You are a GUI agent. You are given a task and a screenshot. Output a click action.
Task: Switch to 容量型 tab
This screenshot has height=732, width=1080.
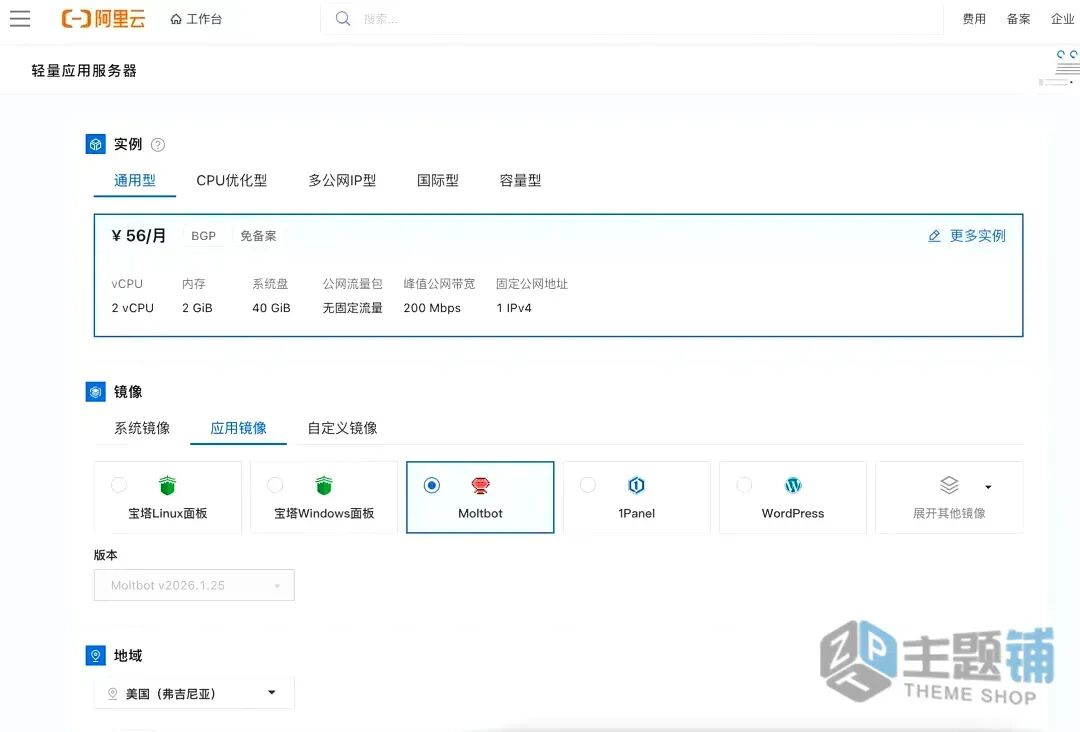coord(520,180)
